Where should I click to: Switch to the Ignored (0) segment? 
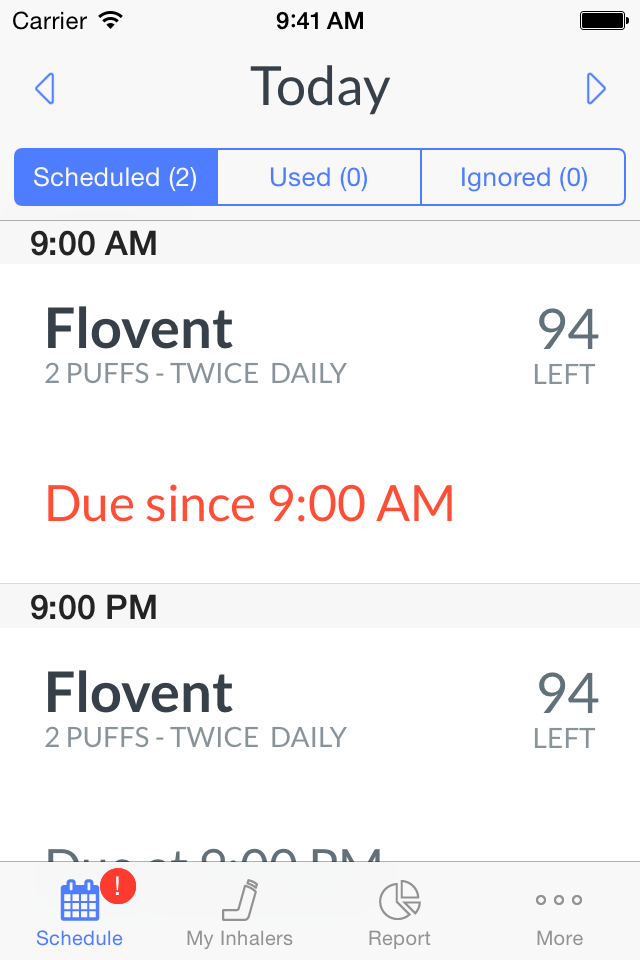point(523,177)
